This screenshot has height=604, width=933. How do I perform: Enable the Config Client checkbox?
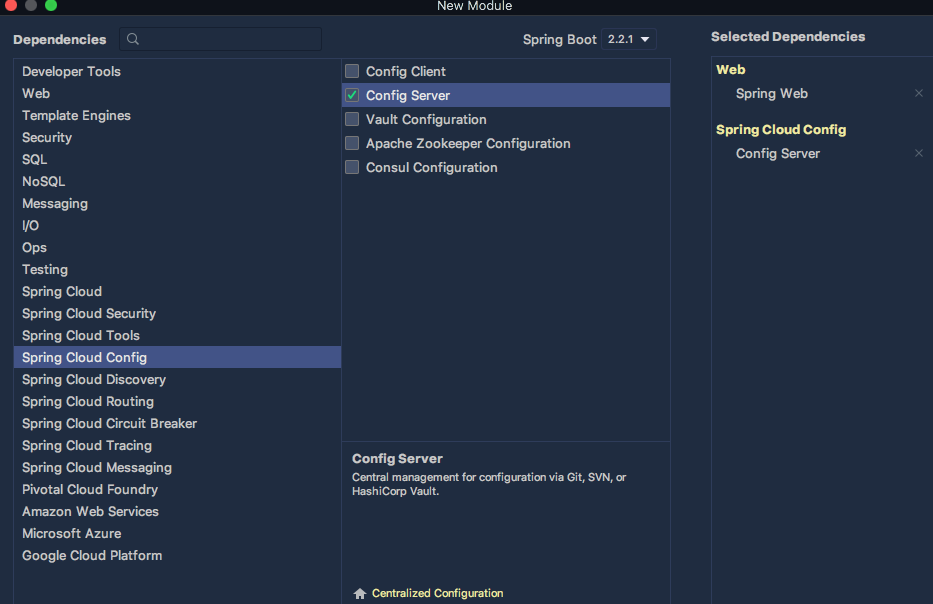pyautogui.click(x=352, y=71)
